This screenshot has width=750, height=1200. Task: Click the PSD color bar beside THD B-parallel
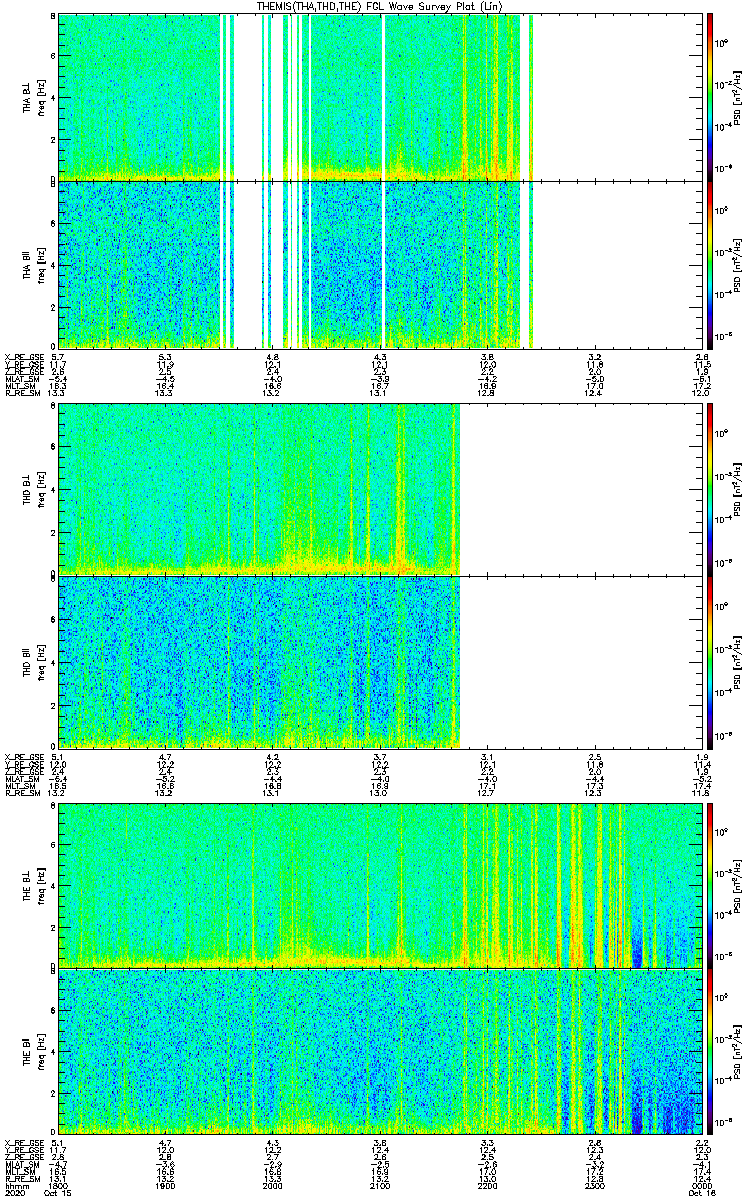tap(710, 661)
